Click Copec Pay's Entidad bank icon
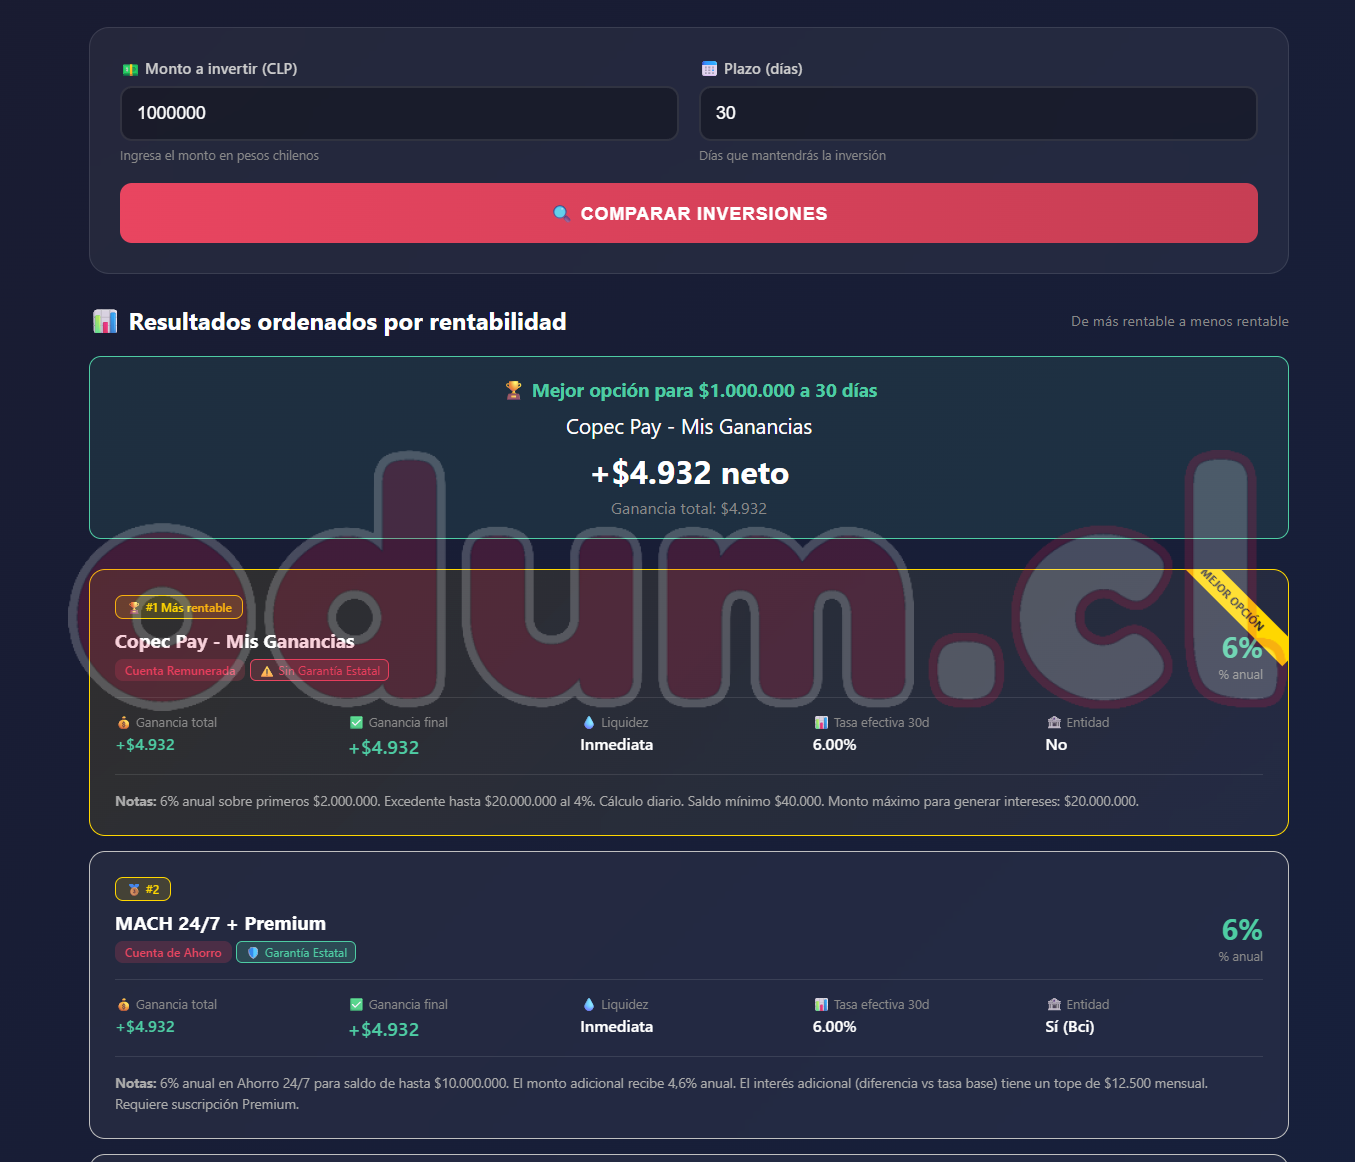The height and width of the screenshot is (1162, 1355). coord(1054,723)
